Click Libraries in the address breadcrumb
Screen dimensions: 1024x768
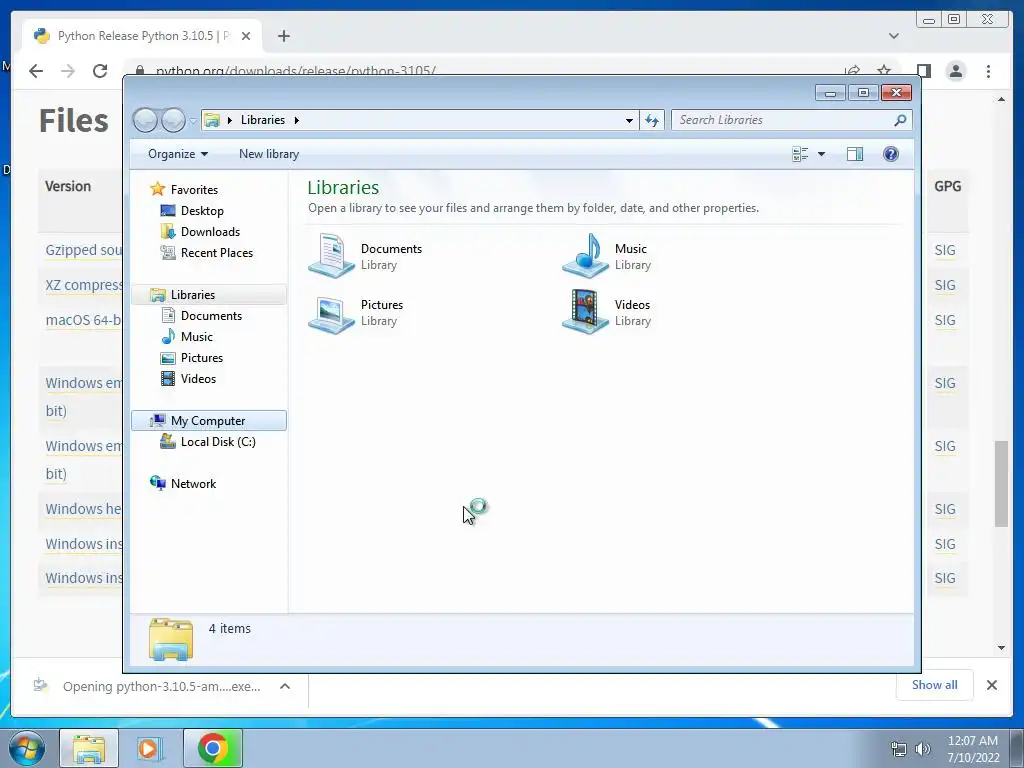click(x=263, y=120)
